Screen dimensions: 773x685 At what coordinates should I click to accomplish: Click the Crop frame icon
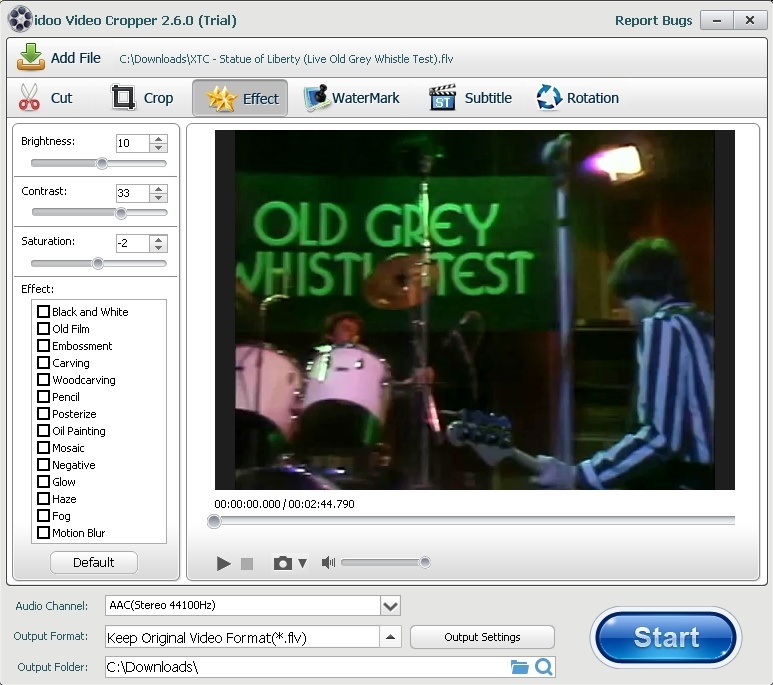[123, 97]
